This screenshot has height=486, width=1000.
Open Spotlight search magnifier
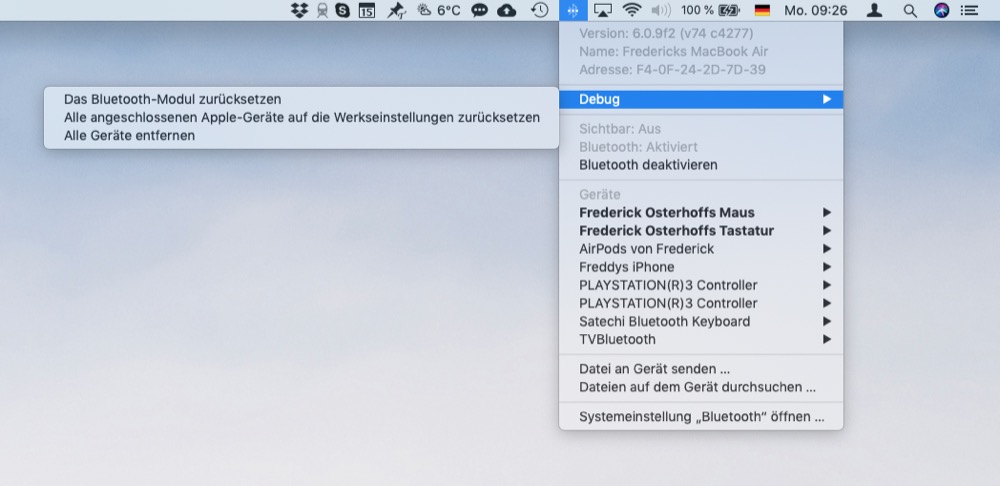tap(909, 10)
